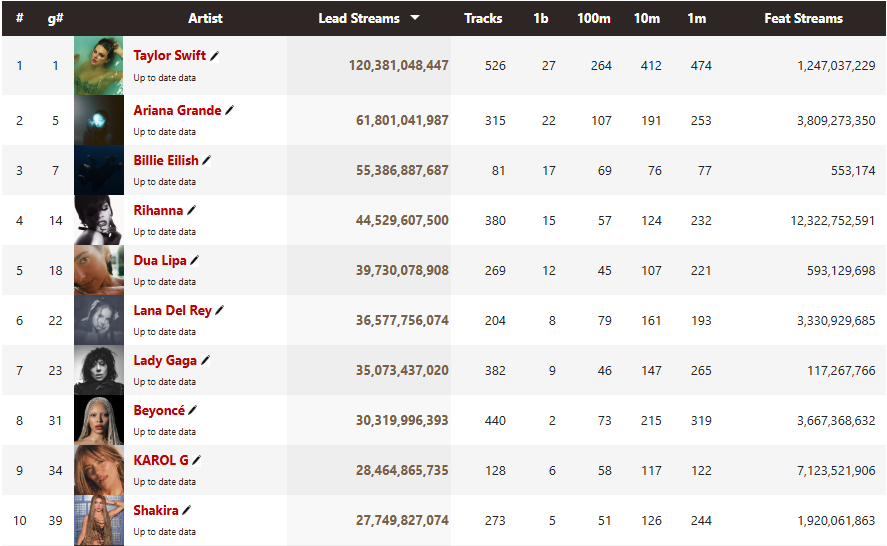
Task: Click the pencil icon next to Billie Eilish
Action: pos(206,161)
